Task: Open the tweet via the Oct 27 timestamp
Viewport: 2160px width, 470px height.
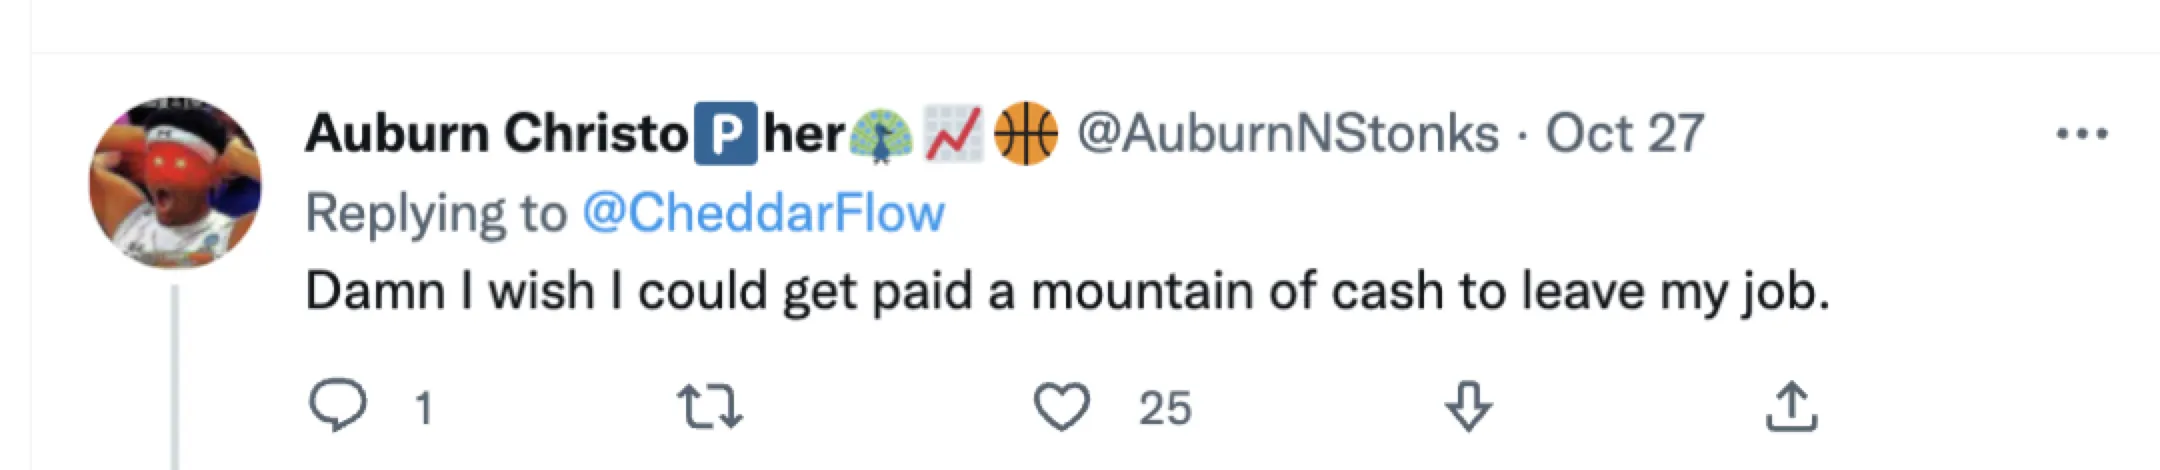Action: [1625, 134]
